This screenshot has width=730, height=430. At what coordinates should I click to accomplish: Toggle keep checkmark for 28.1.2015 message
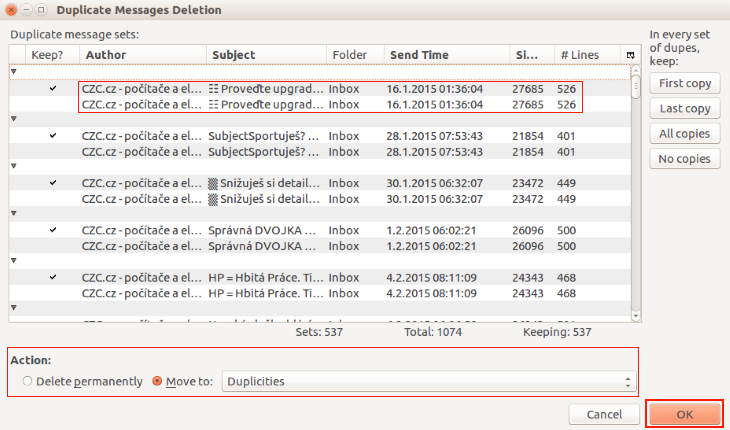pos(52,135)
